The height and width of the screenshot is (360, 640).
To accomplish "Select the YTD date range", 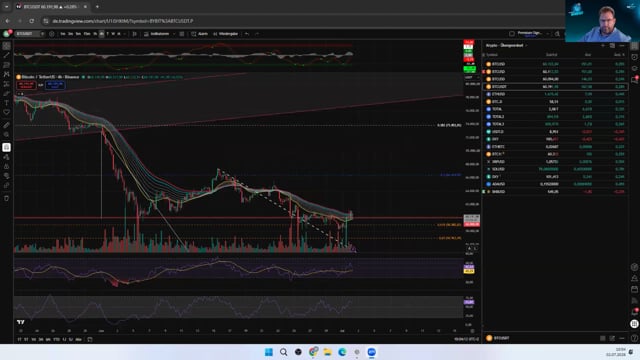I will point(56,339).
